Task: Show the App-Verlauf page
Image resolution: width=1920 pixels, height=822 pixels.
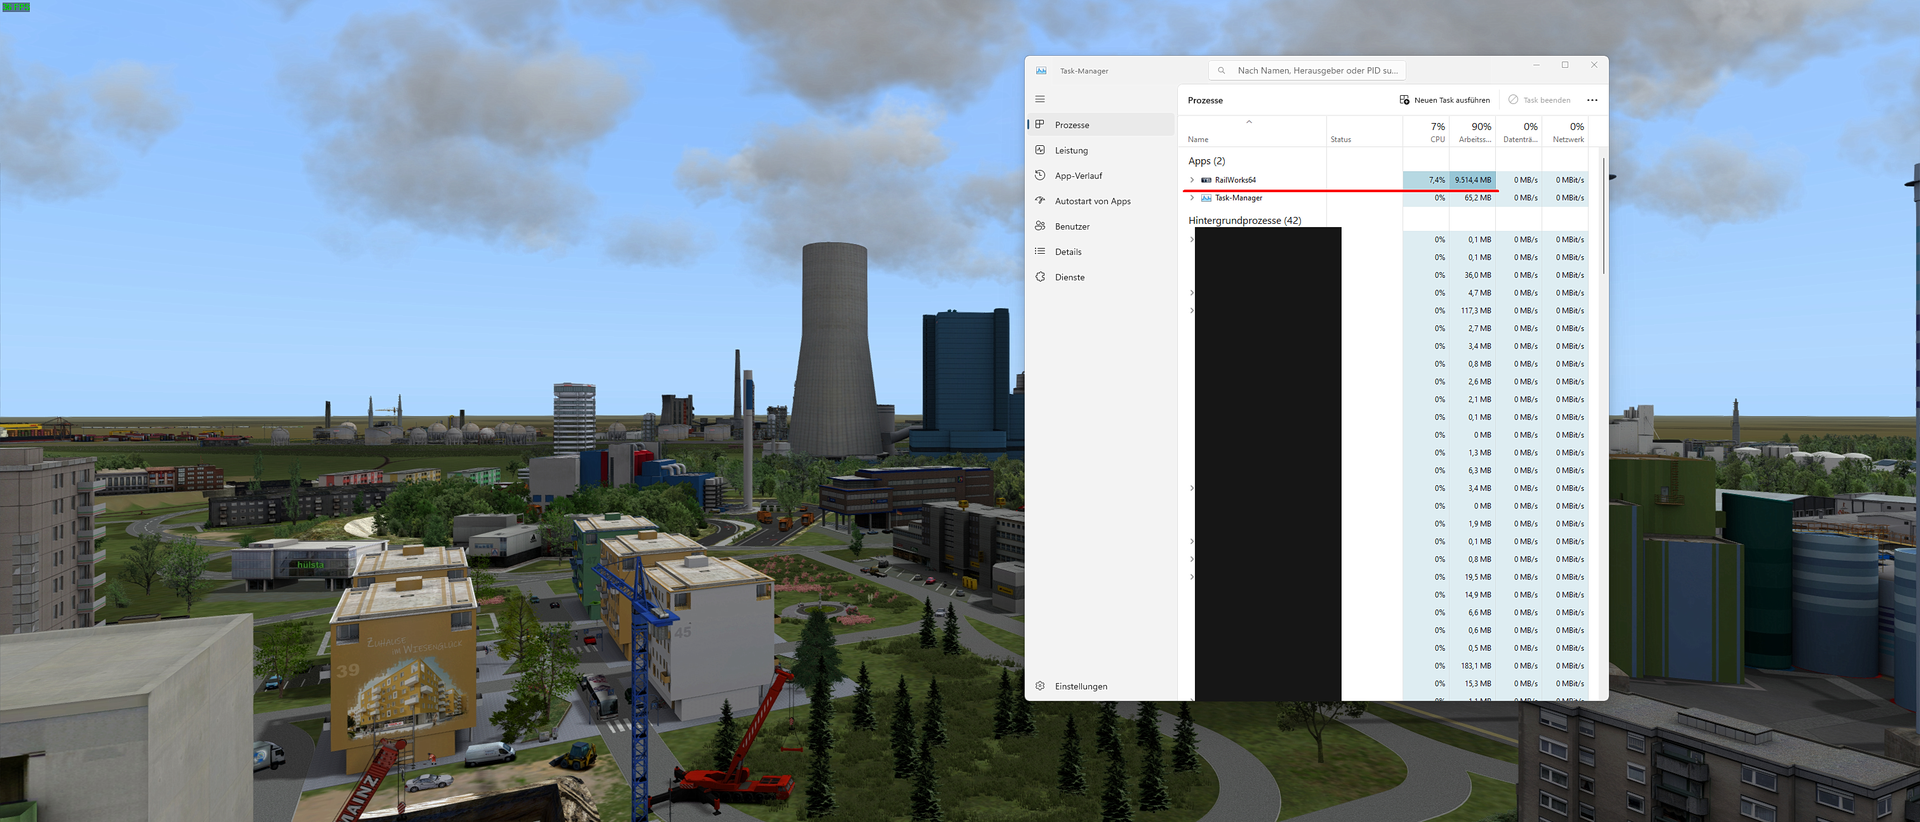Action: tap(1101, 175)
